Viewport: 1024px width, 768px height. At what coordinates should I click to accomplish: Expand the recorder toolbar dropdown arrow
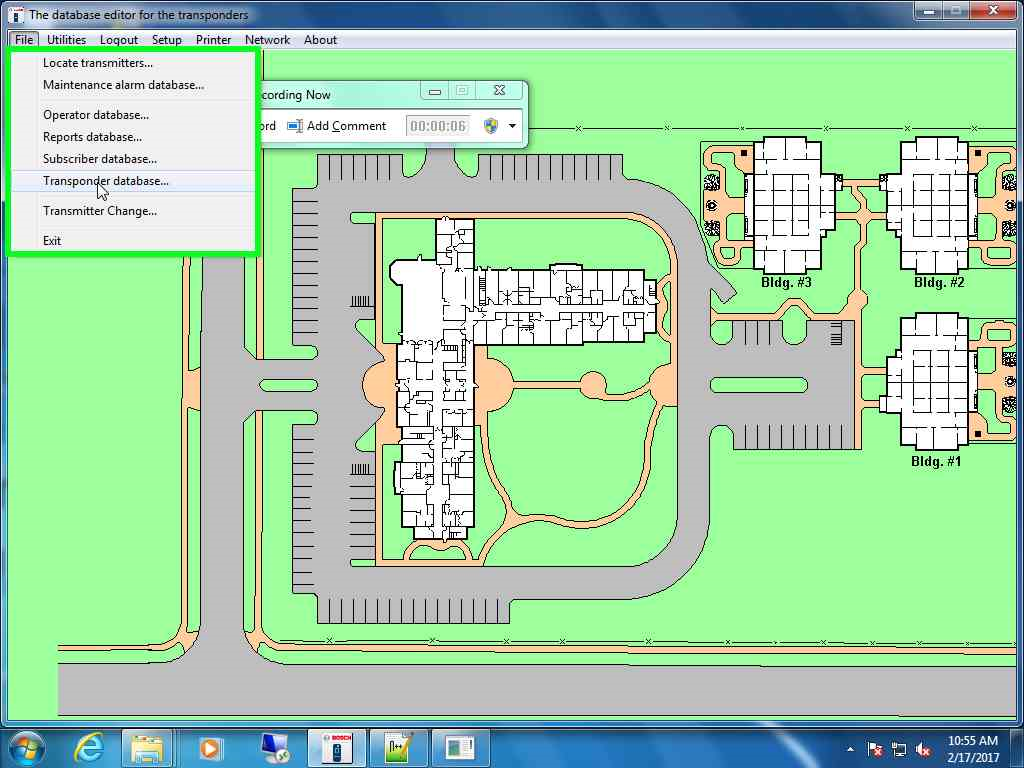(513, 126)
